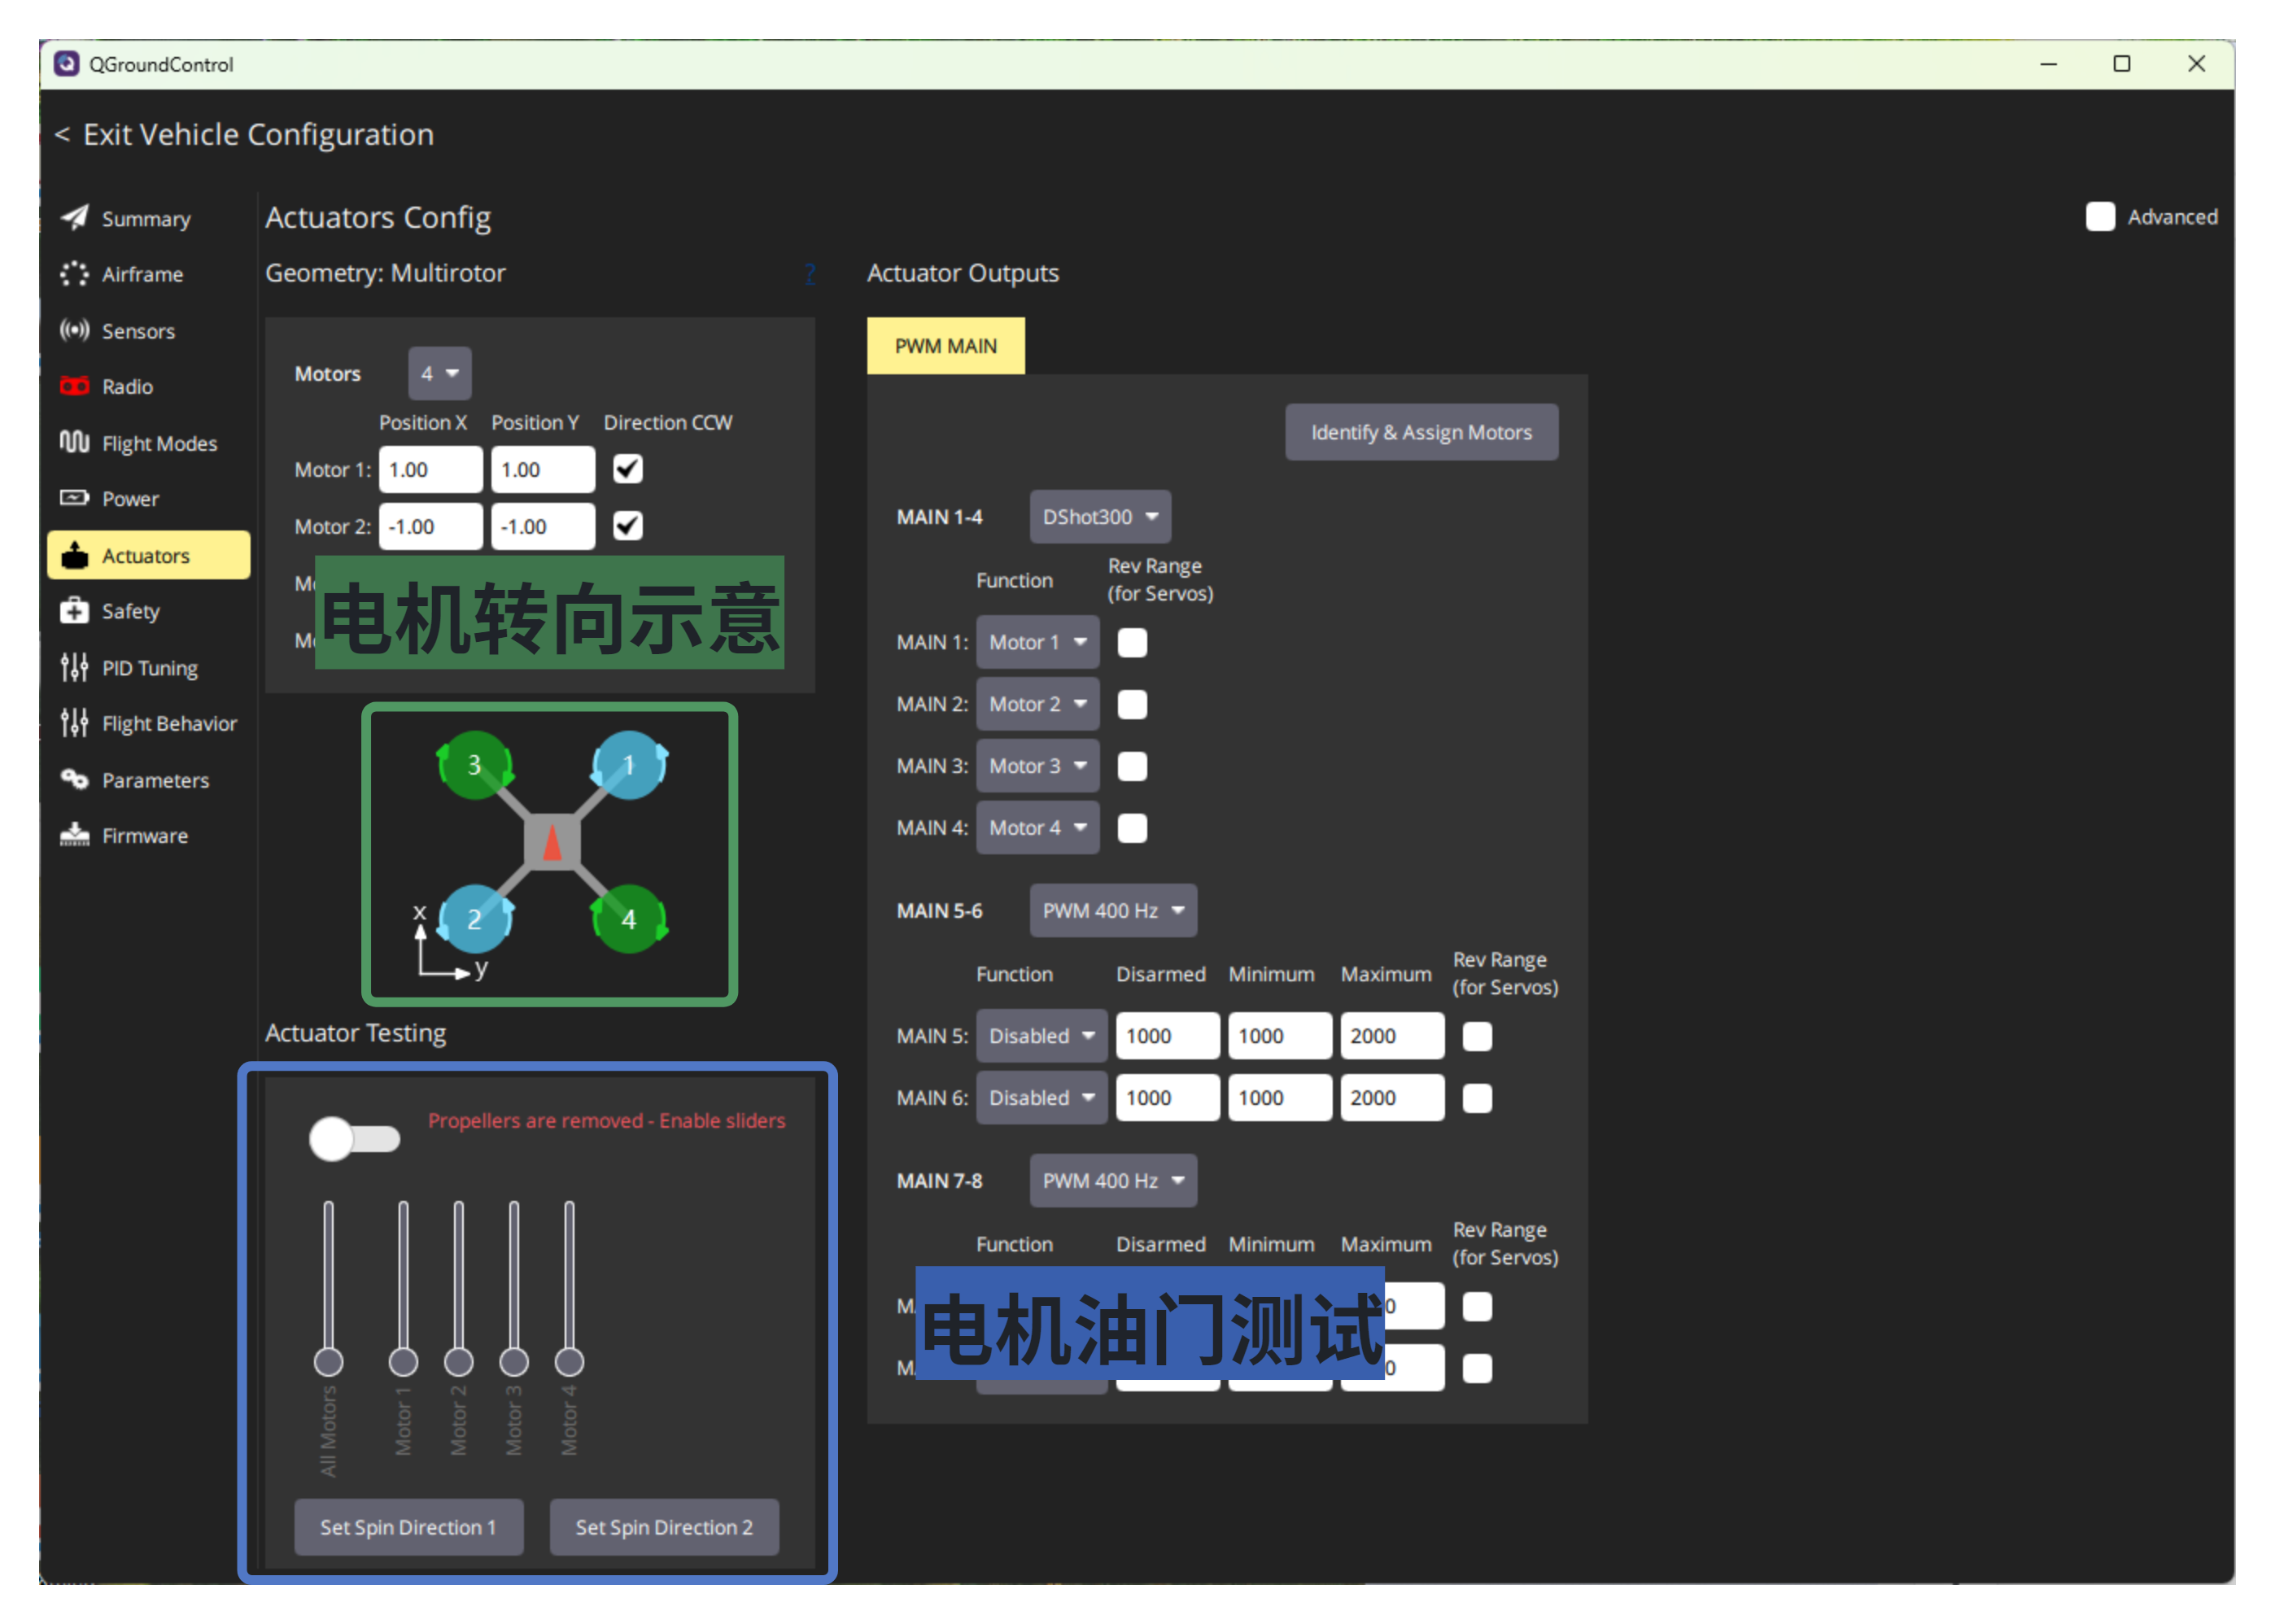Select the Power battery icon
2275x1624 pixels.
[x=74, y=498]
